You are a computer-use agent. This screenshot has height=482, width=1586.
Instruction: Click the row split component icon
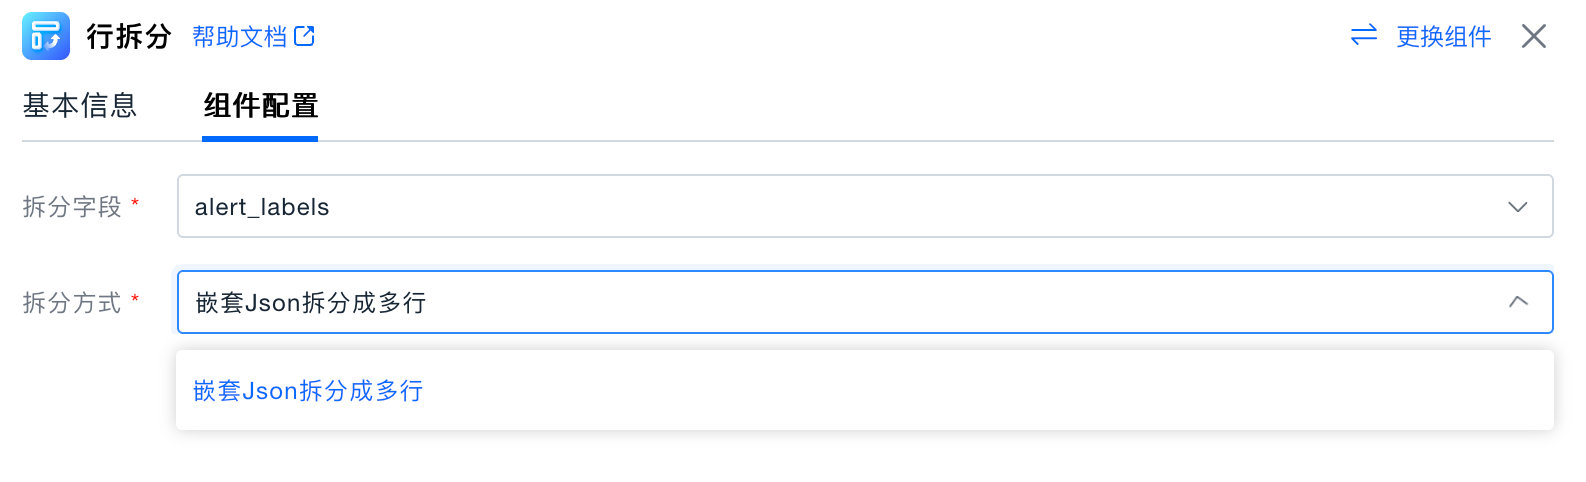(46, 36)
